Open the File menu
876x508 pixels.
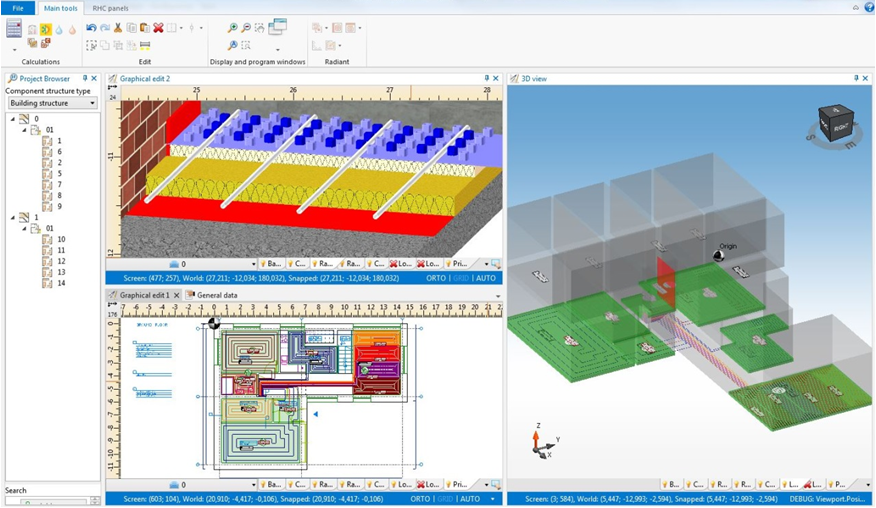[x=17, y=8]
